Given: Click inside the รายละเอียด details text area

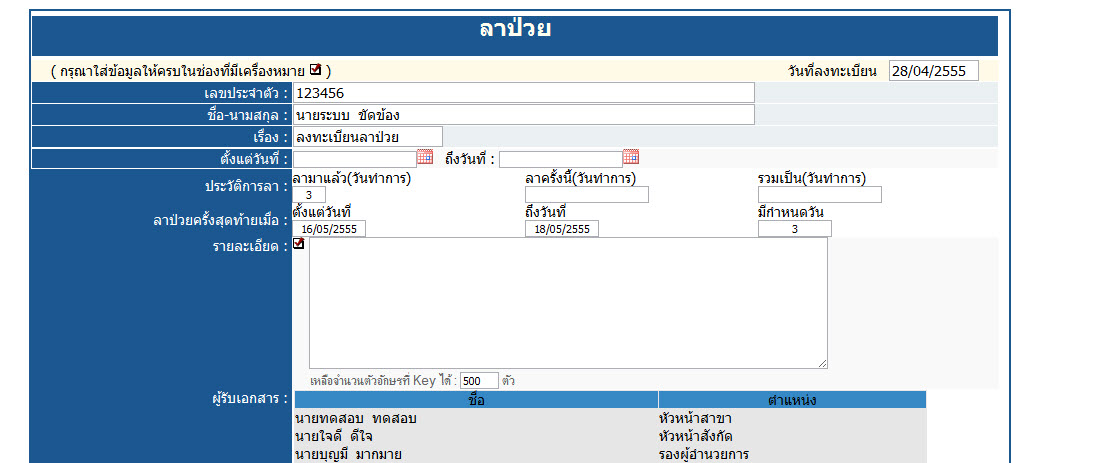Looking at the screenshot, I should (568, 303).
